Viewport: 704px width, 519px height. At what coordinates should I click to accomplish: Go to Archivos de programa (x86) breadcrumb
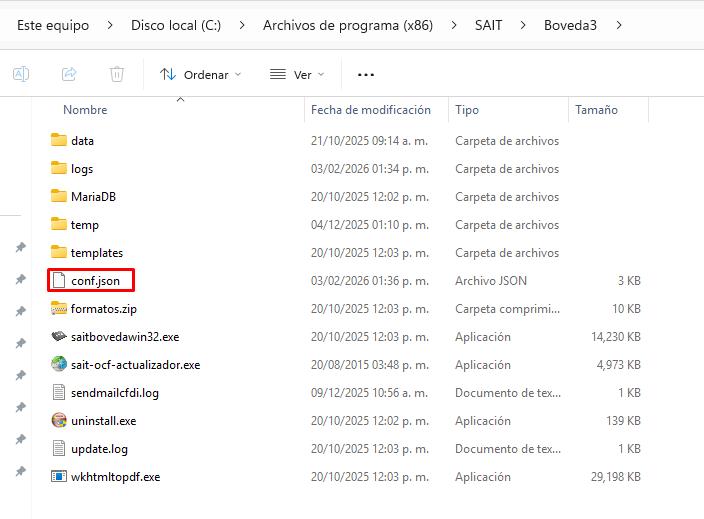(348, 24)
